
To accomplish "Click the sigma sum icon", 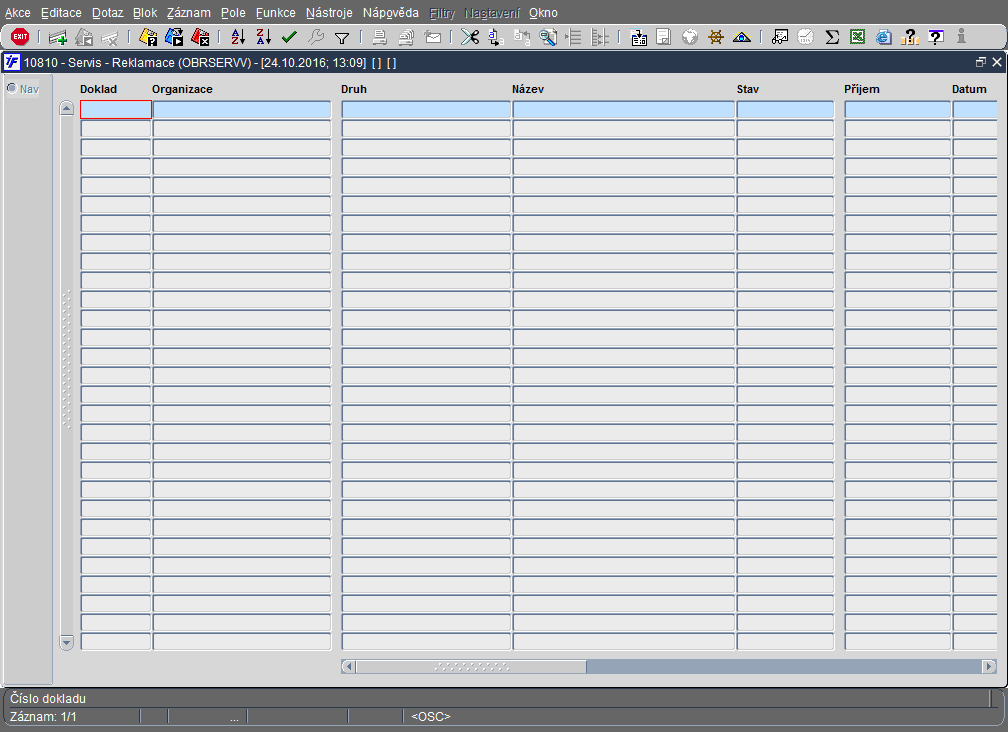I will (832, 37).
